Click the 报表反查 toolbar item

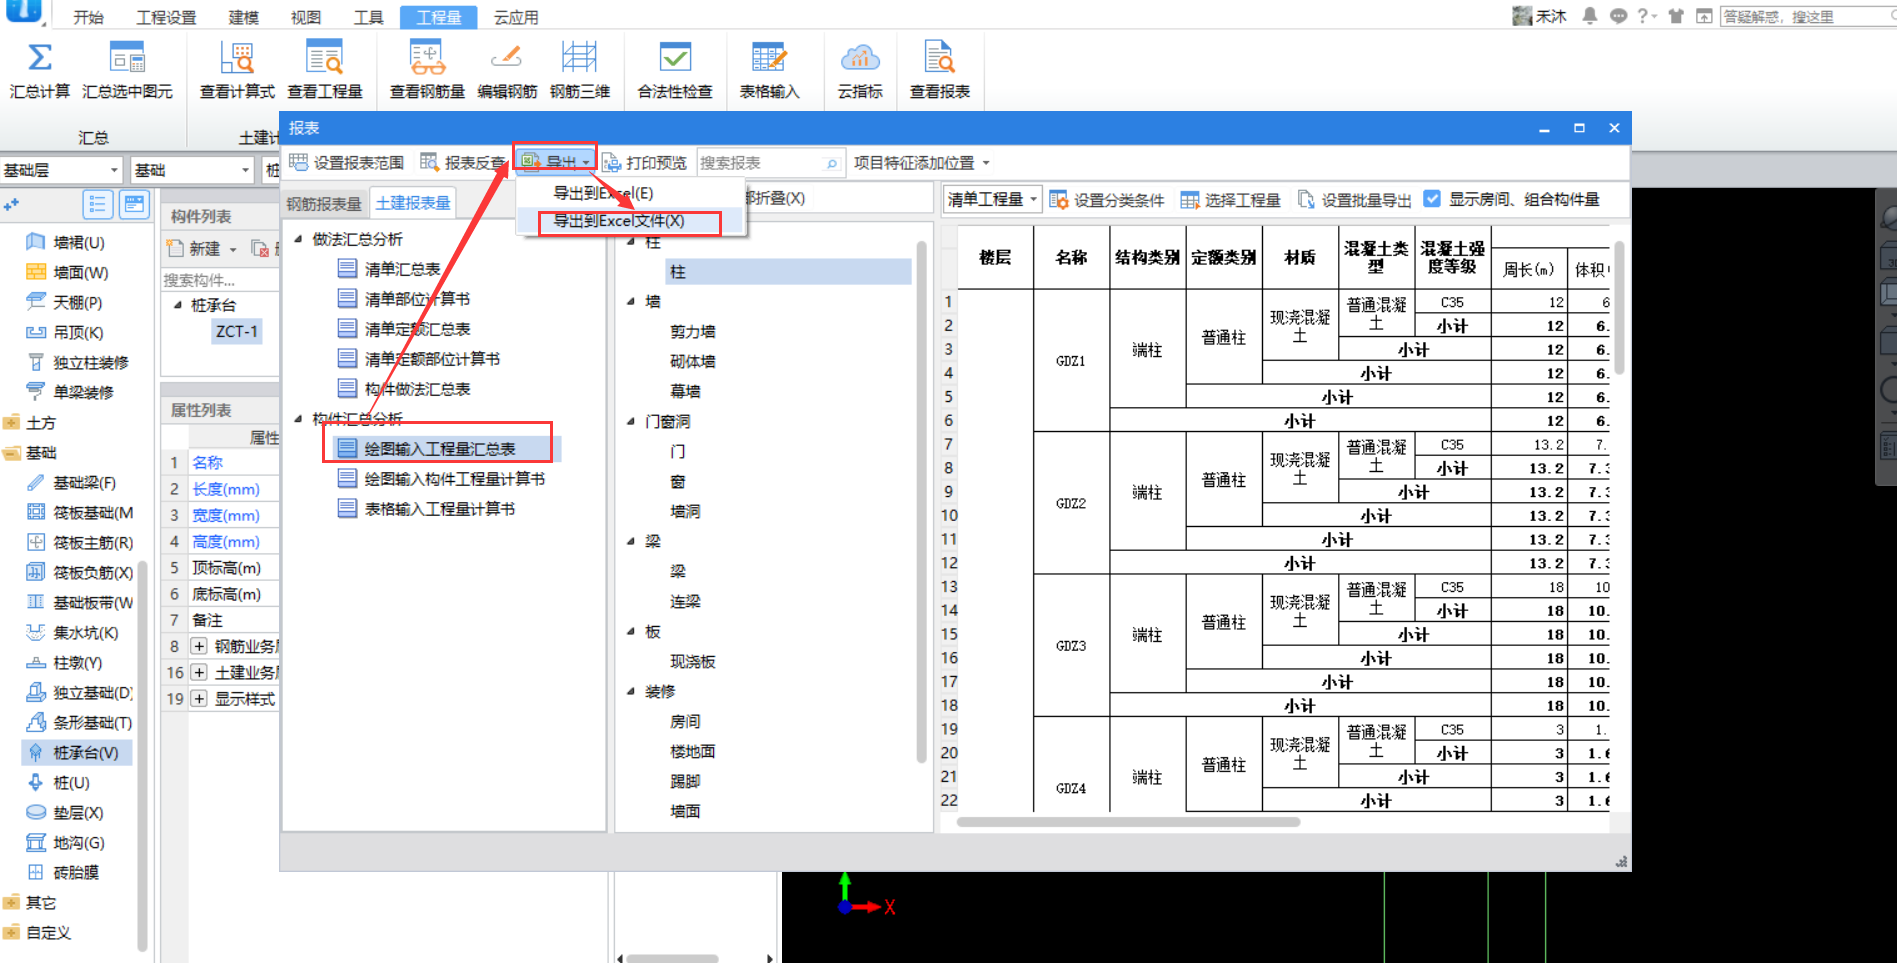pyautogui.click(x=464, y=162)
